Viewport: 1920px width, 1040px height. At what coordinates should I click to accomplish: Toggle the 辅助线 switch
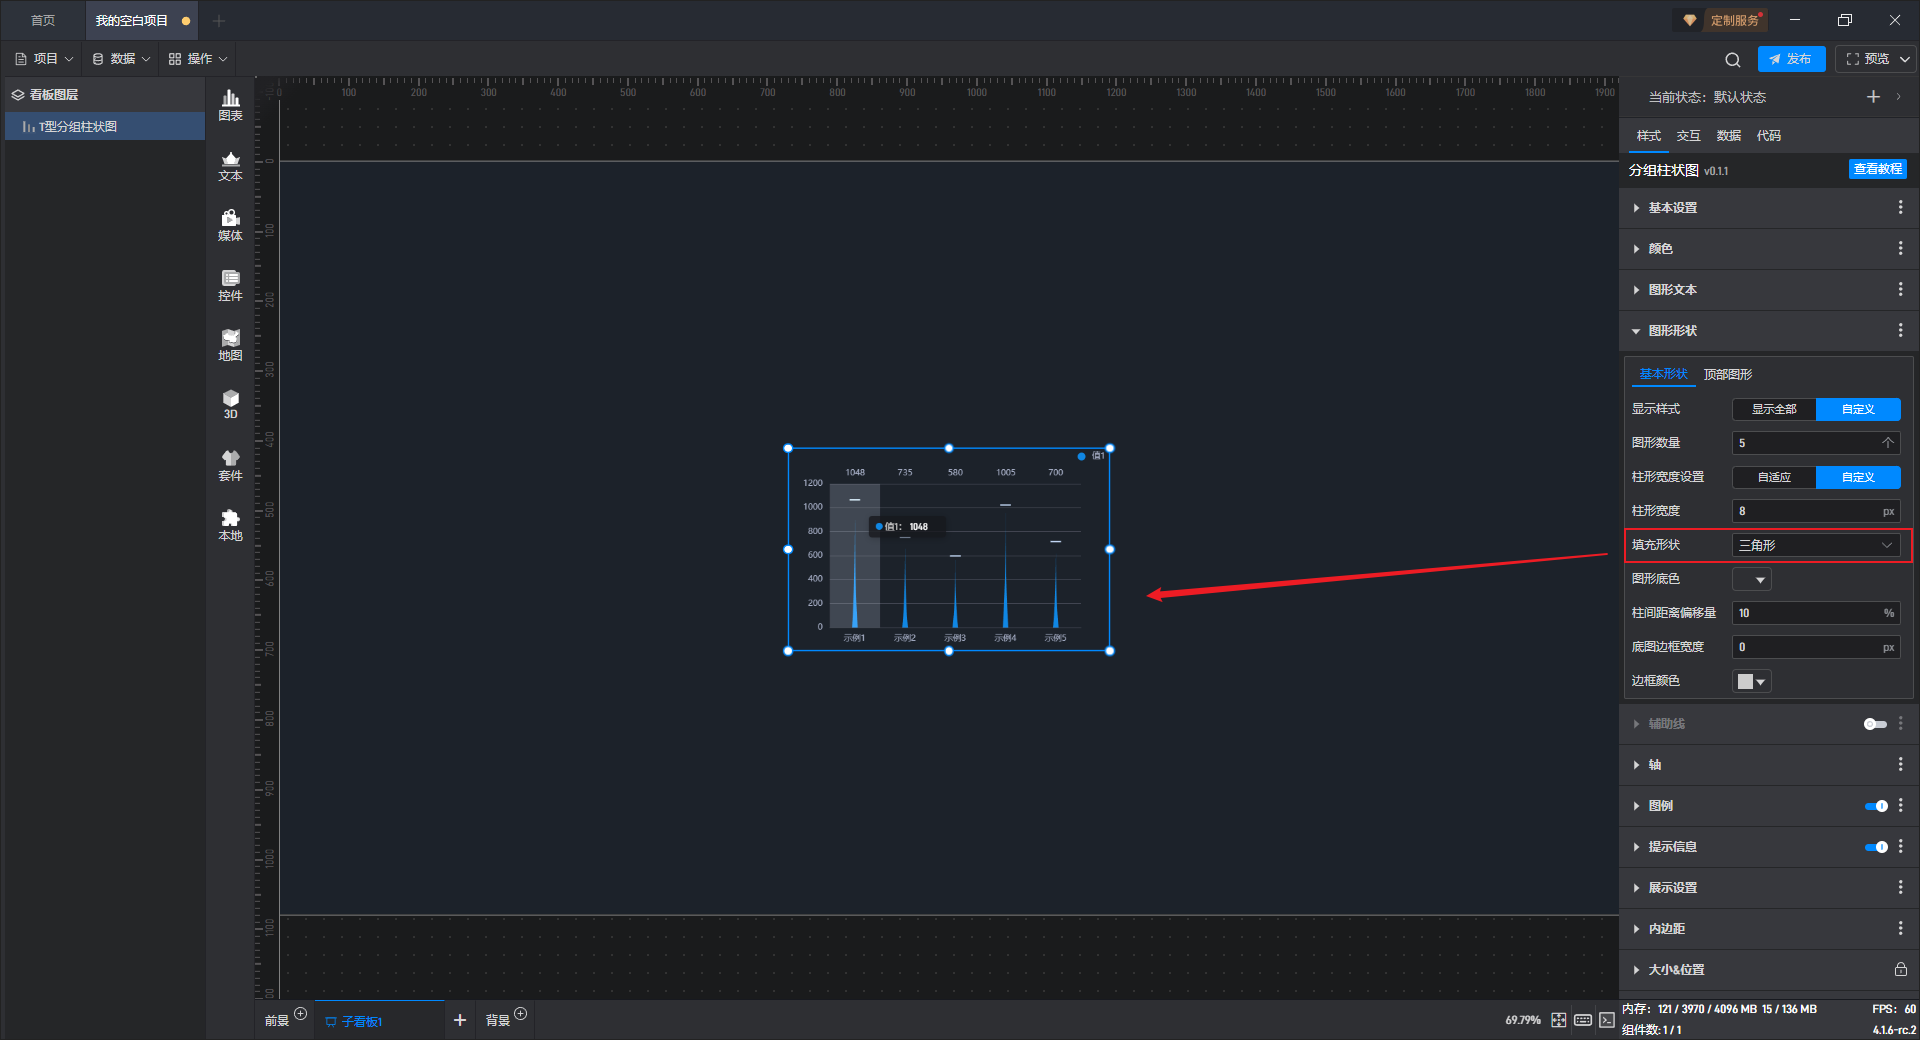click(x=1875, y=724)
